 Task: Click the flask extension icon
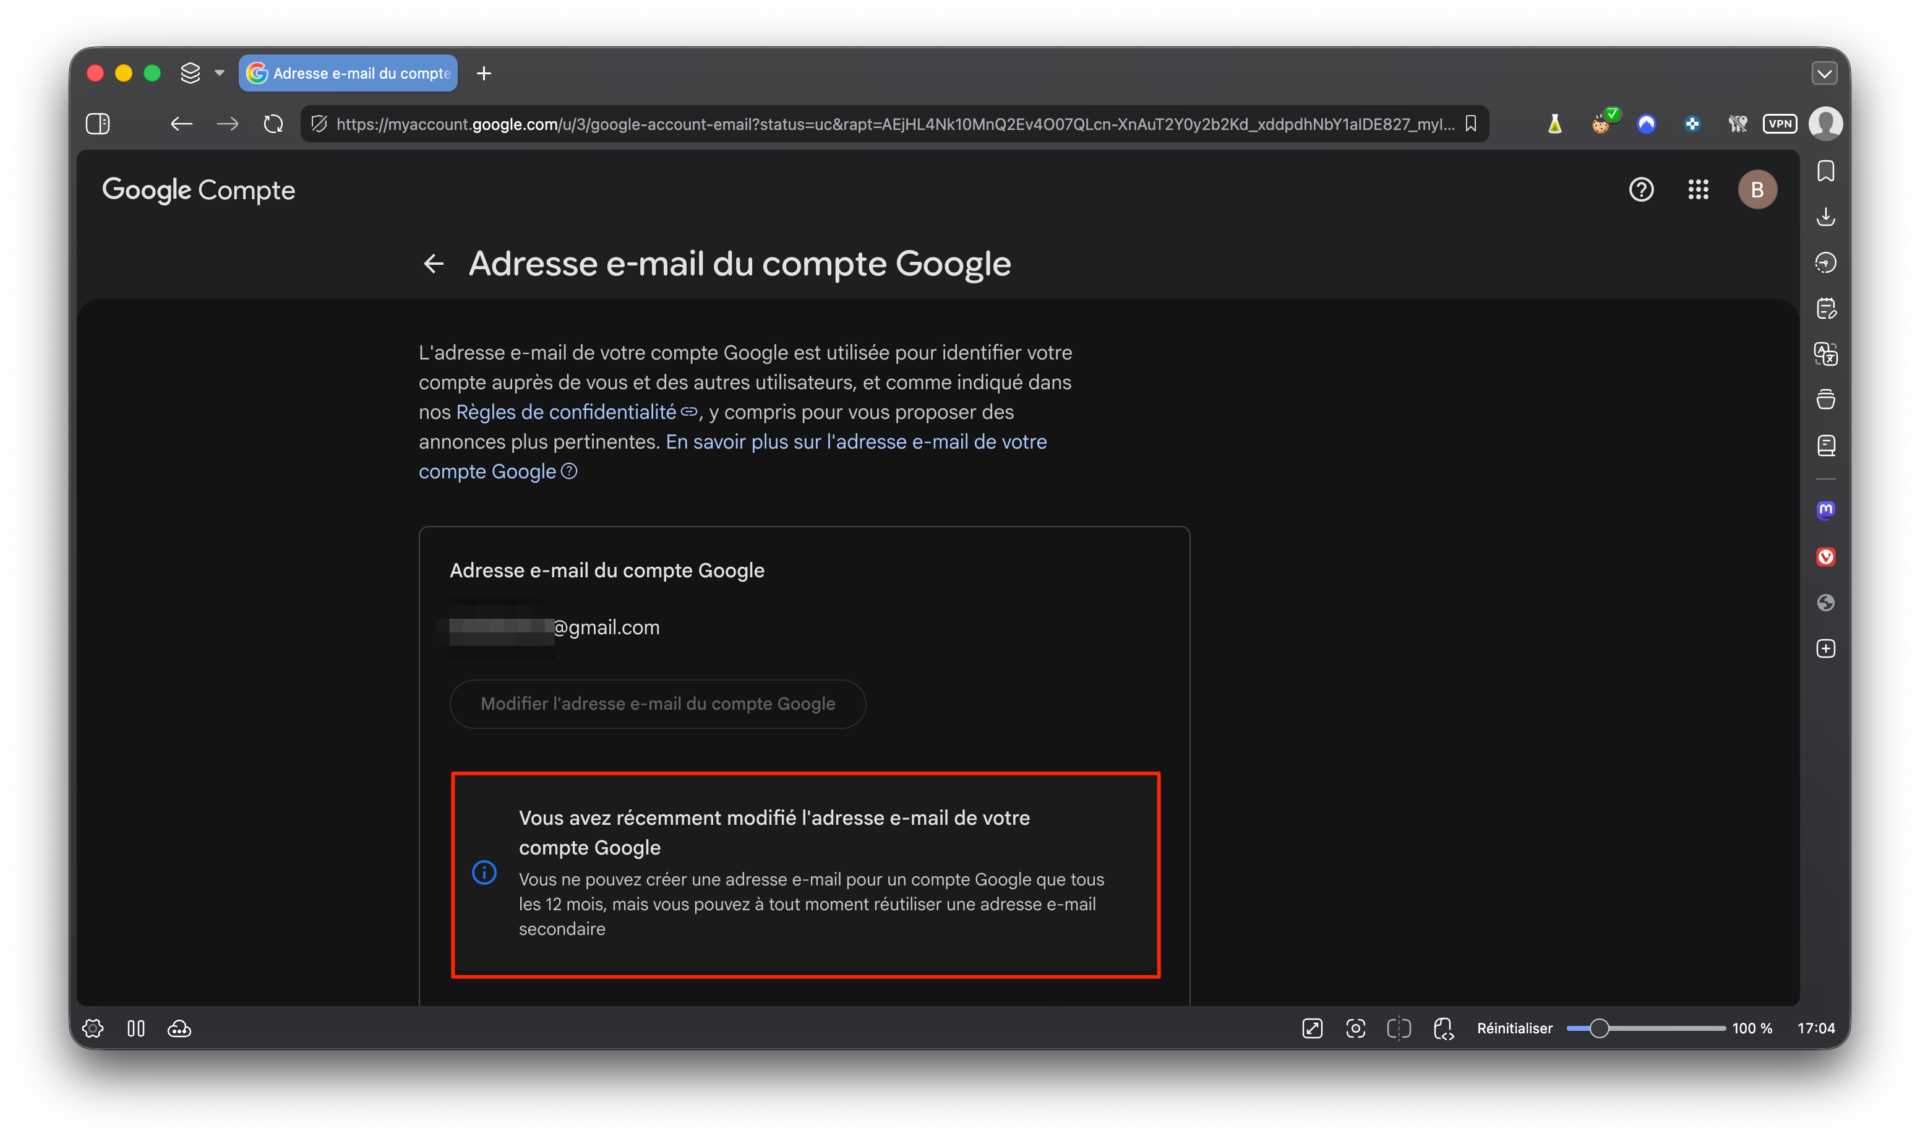(1555, 124)
